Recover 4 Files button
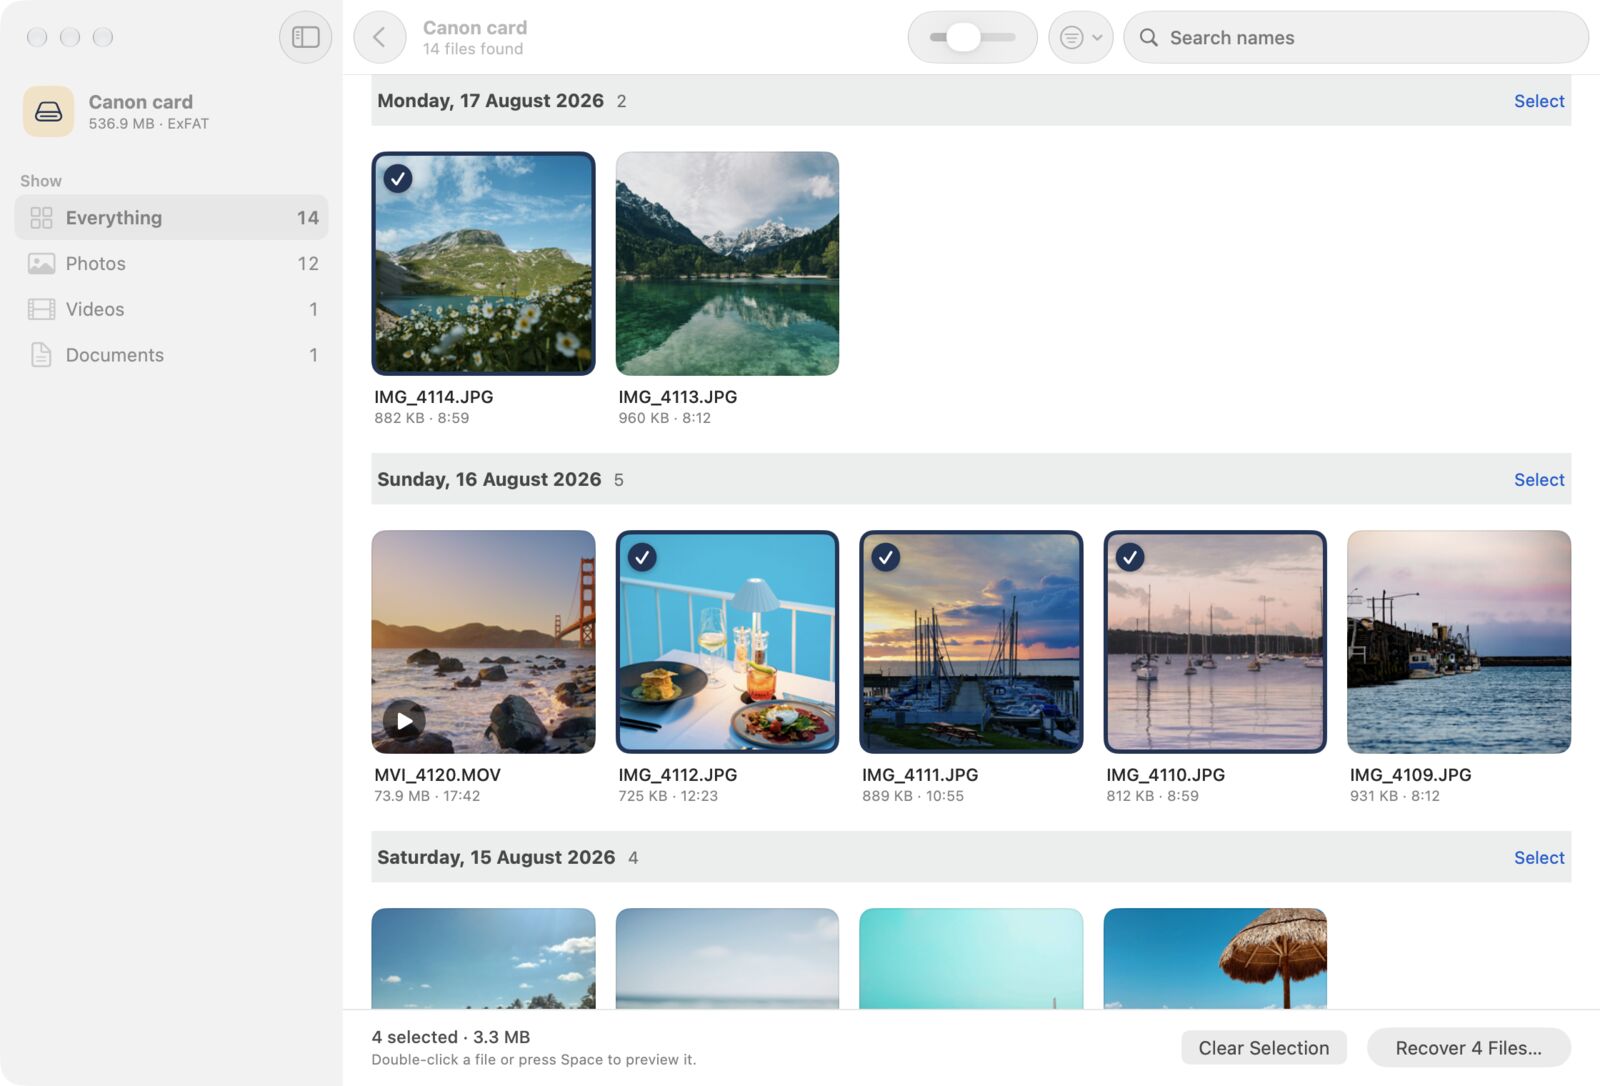Screen dimensions: 1600x1086 tap(1468, 1047)
